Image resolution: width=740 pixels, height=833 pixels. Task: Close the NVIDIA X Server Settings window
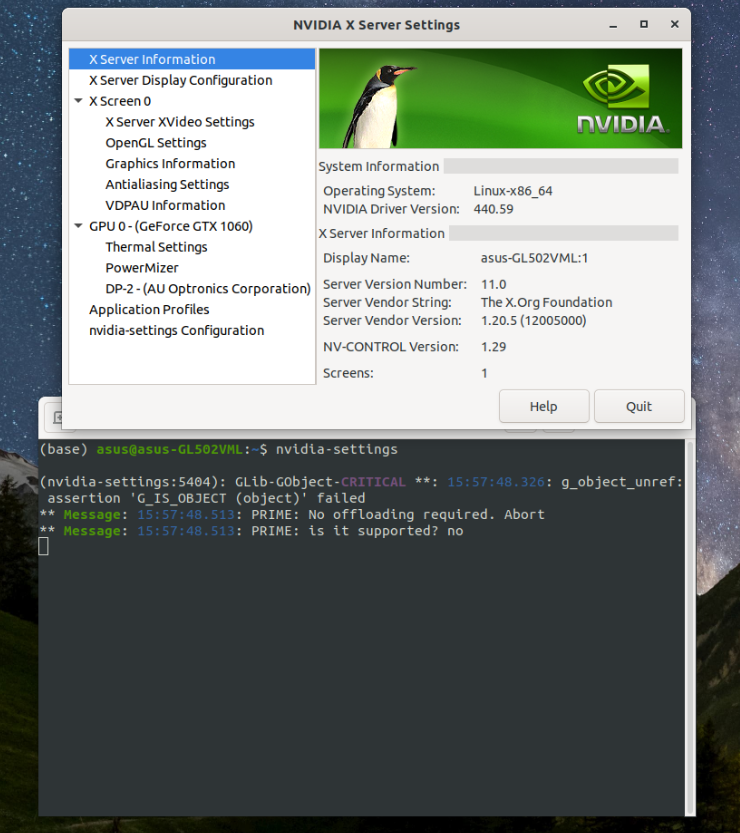click(675, 24)
